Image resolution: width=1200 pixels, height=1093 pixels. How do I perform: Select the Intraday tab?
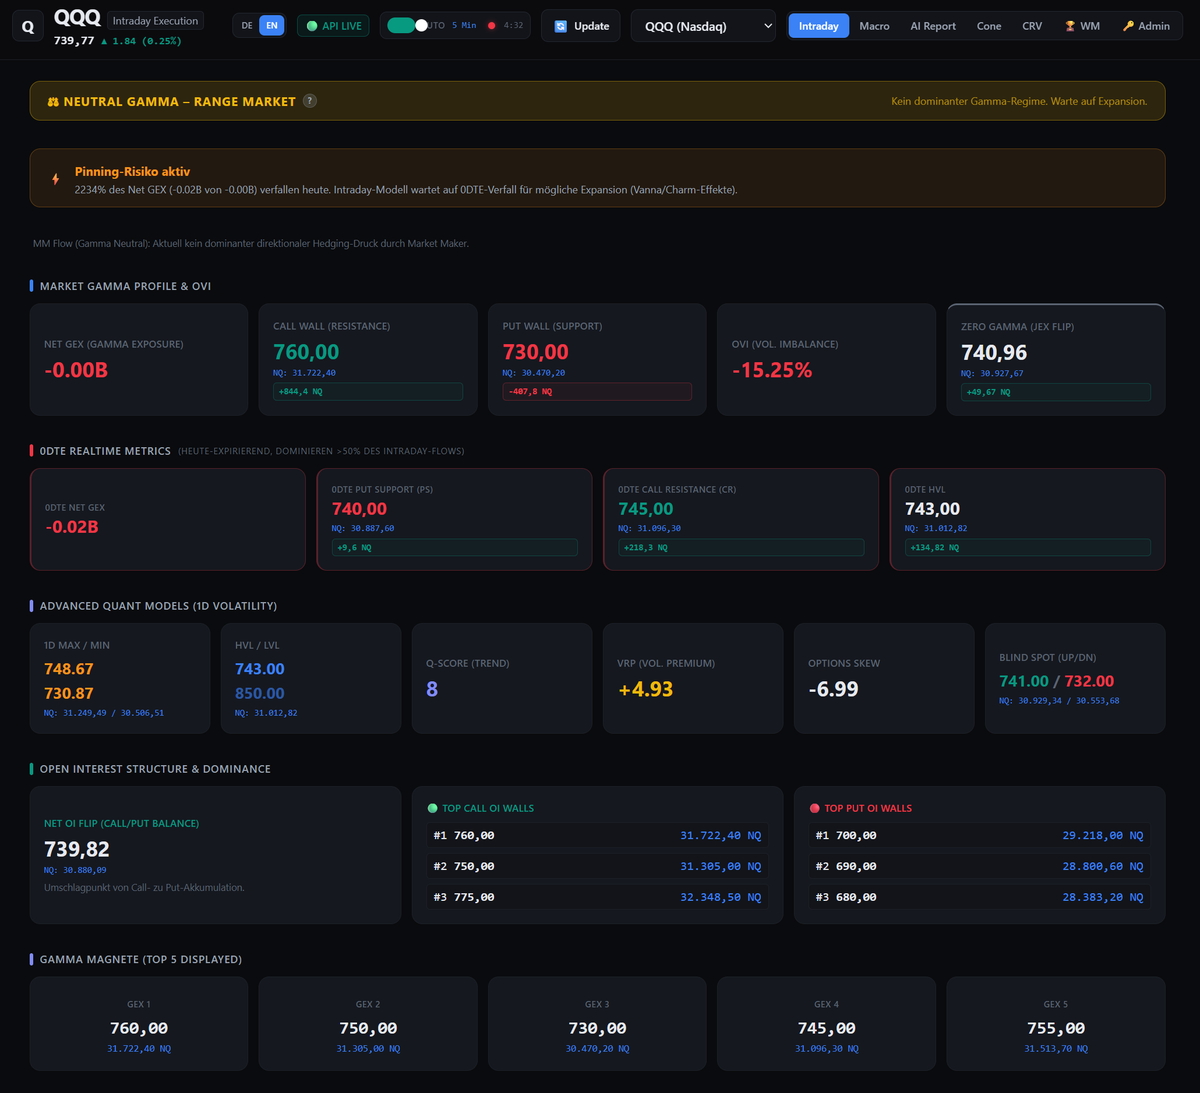(x=819, y=26)
